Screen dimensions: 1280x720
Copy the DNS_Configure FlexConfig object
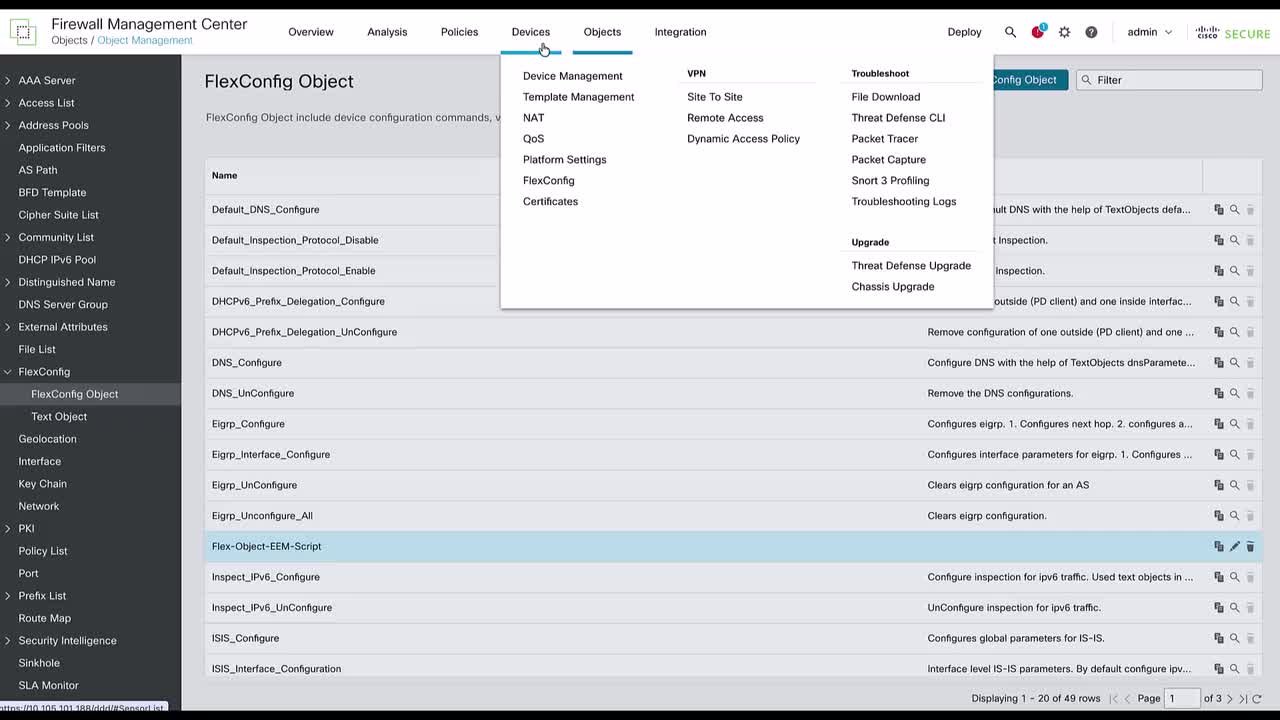tap(1219, 363)
